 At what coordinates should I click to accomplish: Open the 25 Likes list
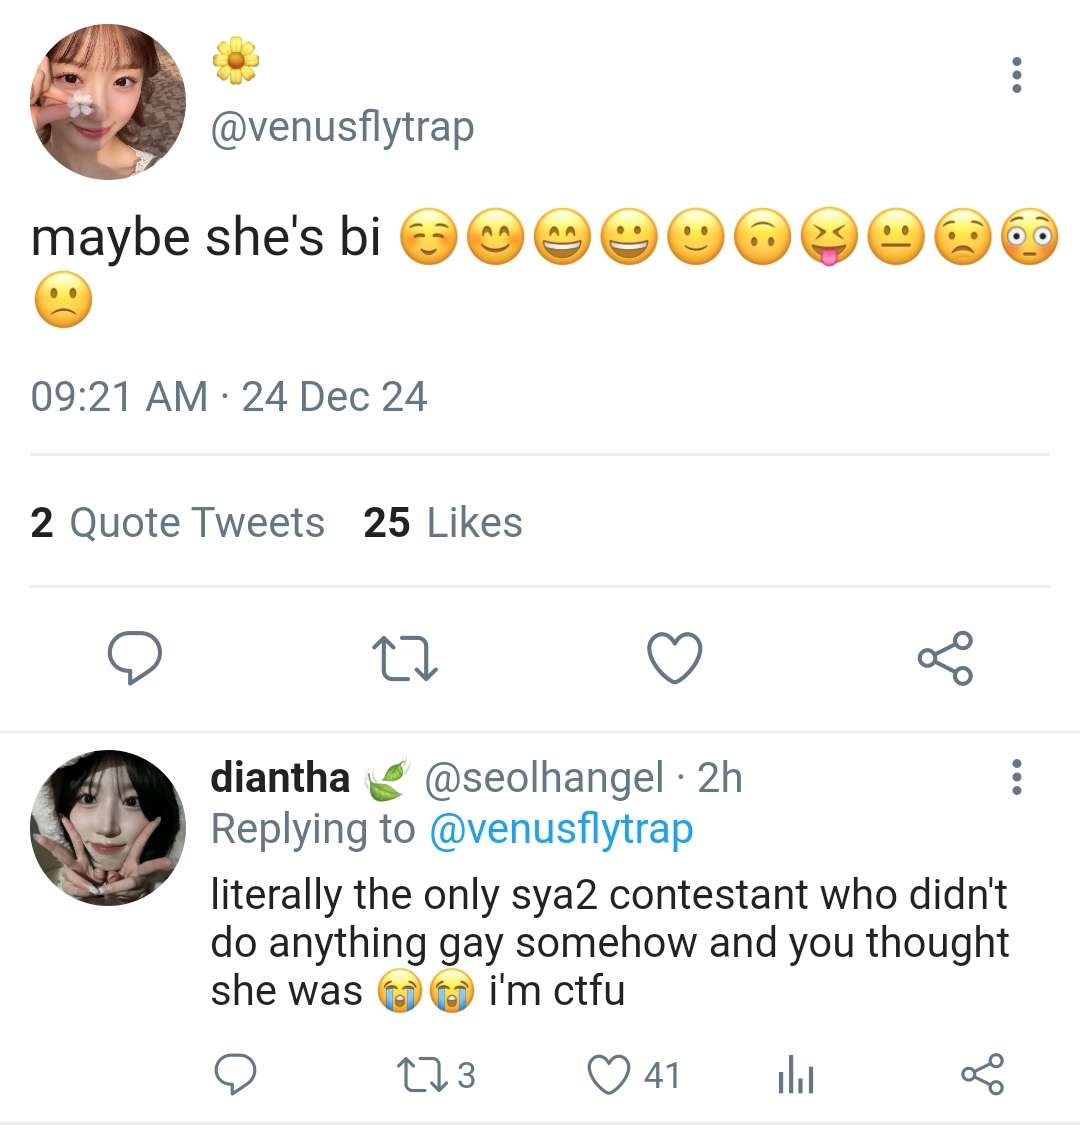pos(443,522)
